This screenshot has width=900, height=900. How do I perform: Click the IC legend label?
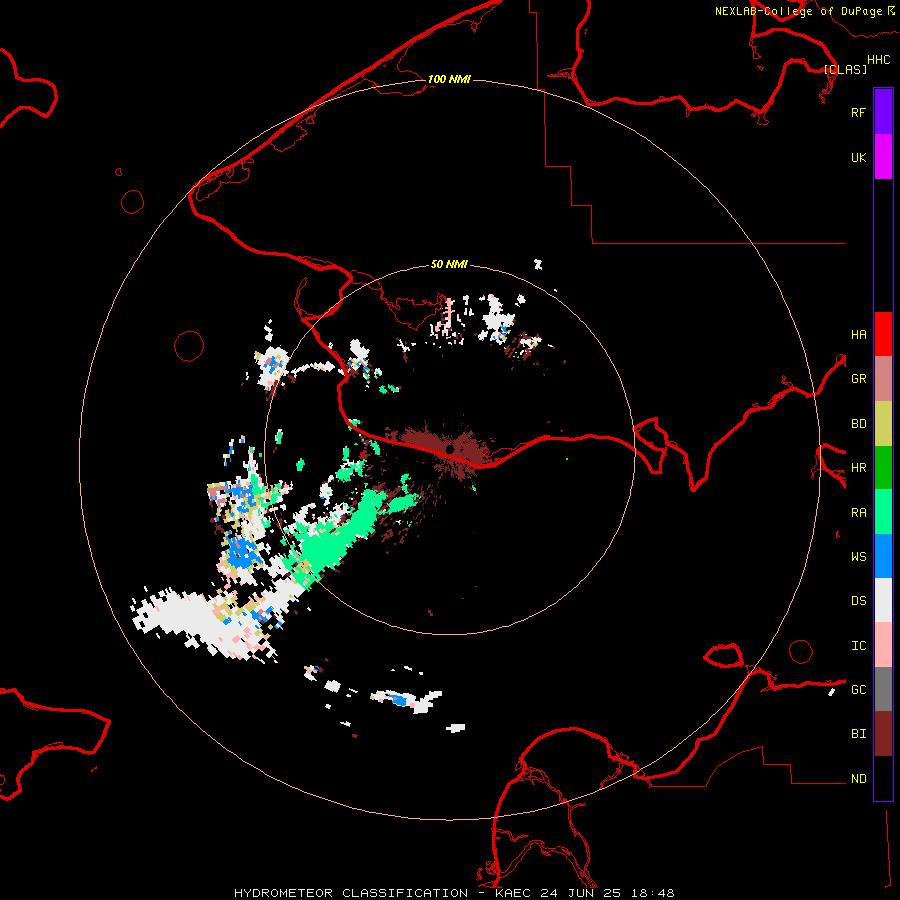pyautogui.click(x=858, y=645)
